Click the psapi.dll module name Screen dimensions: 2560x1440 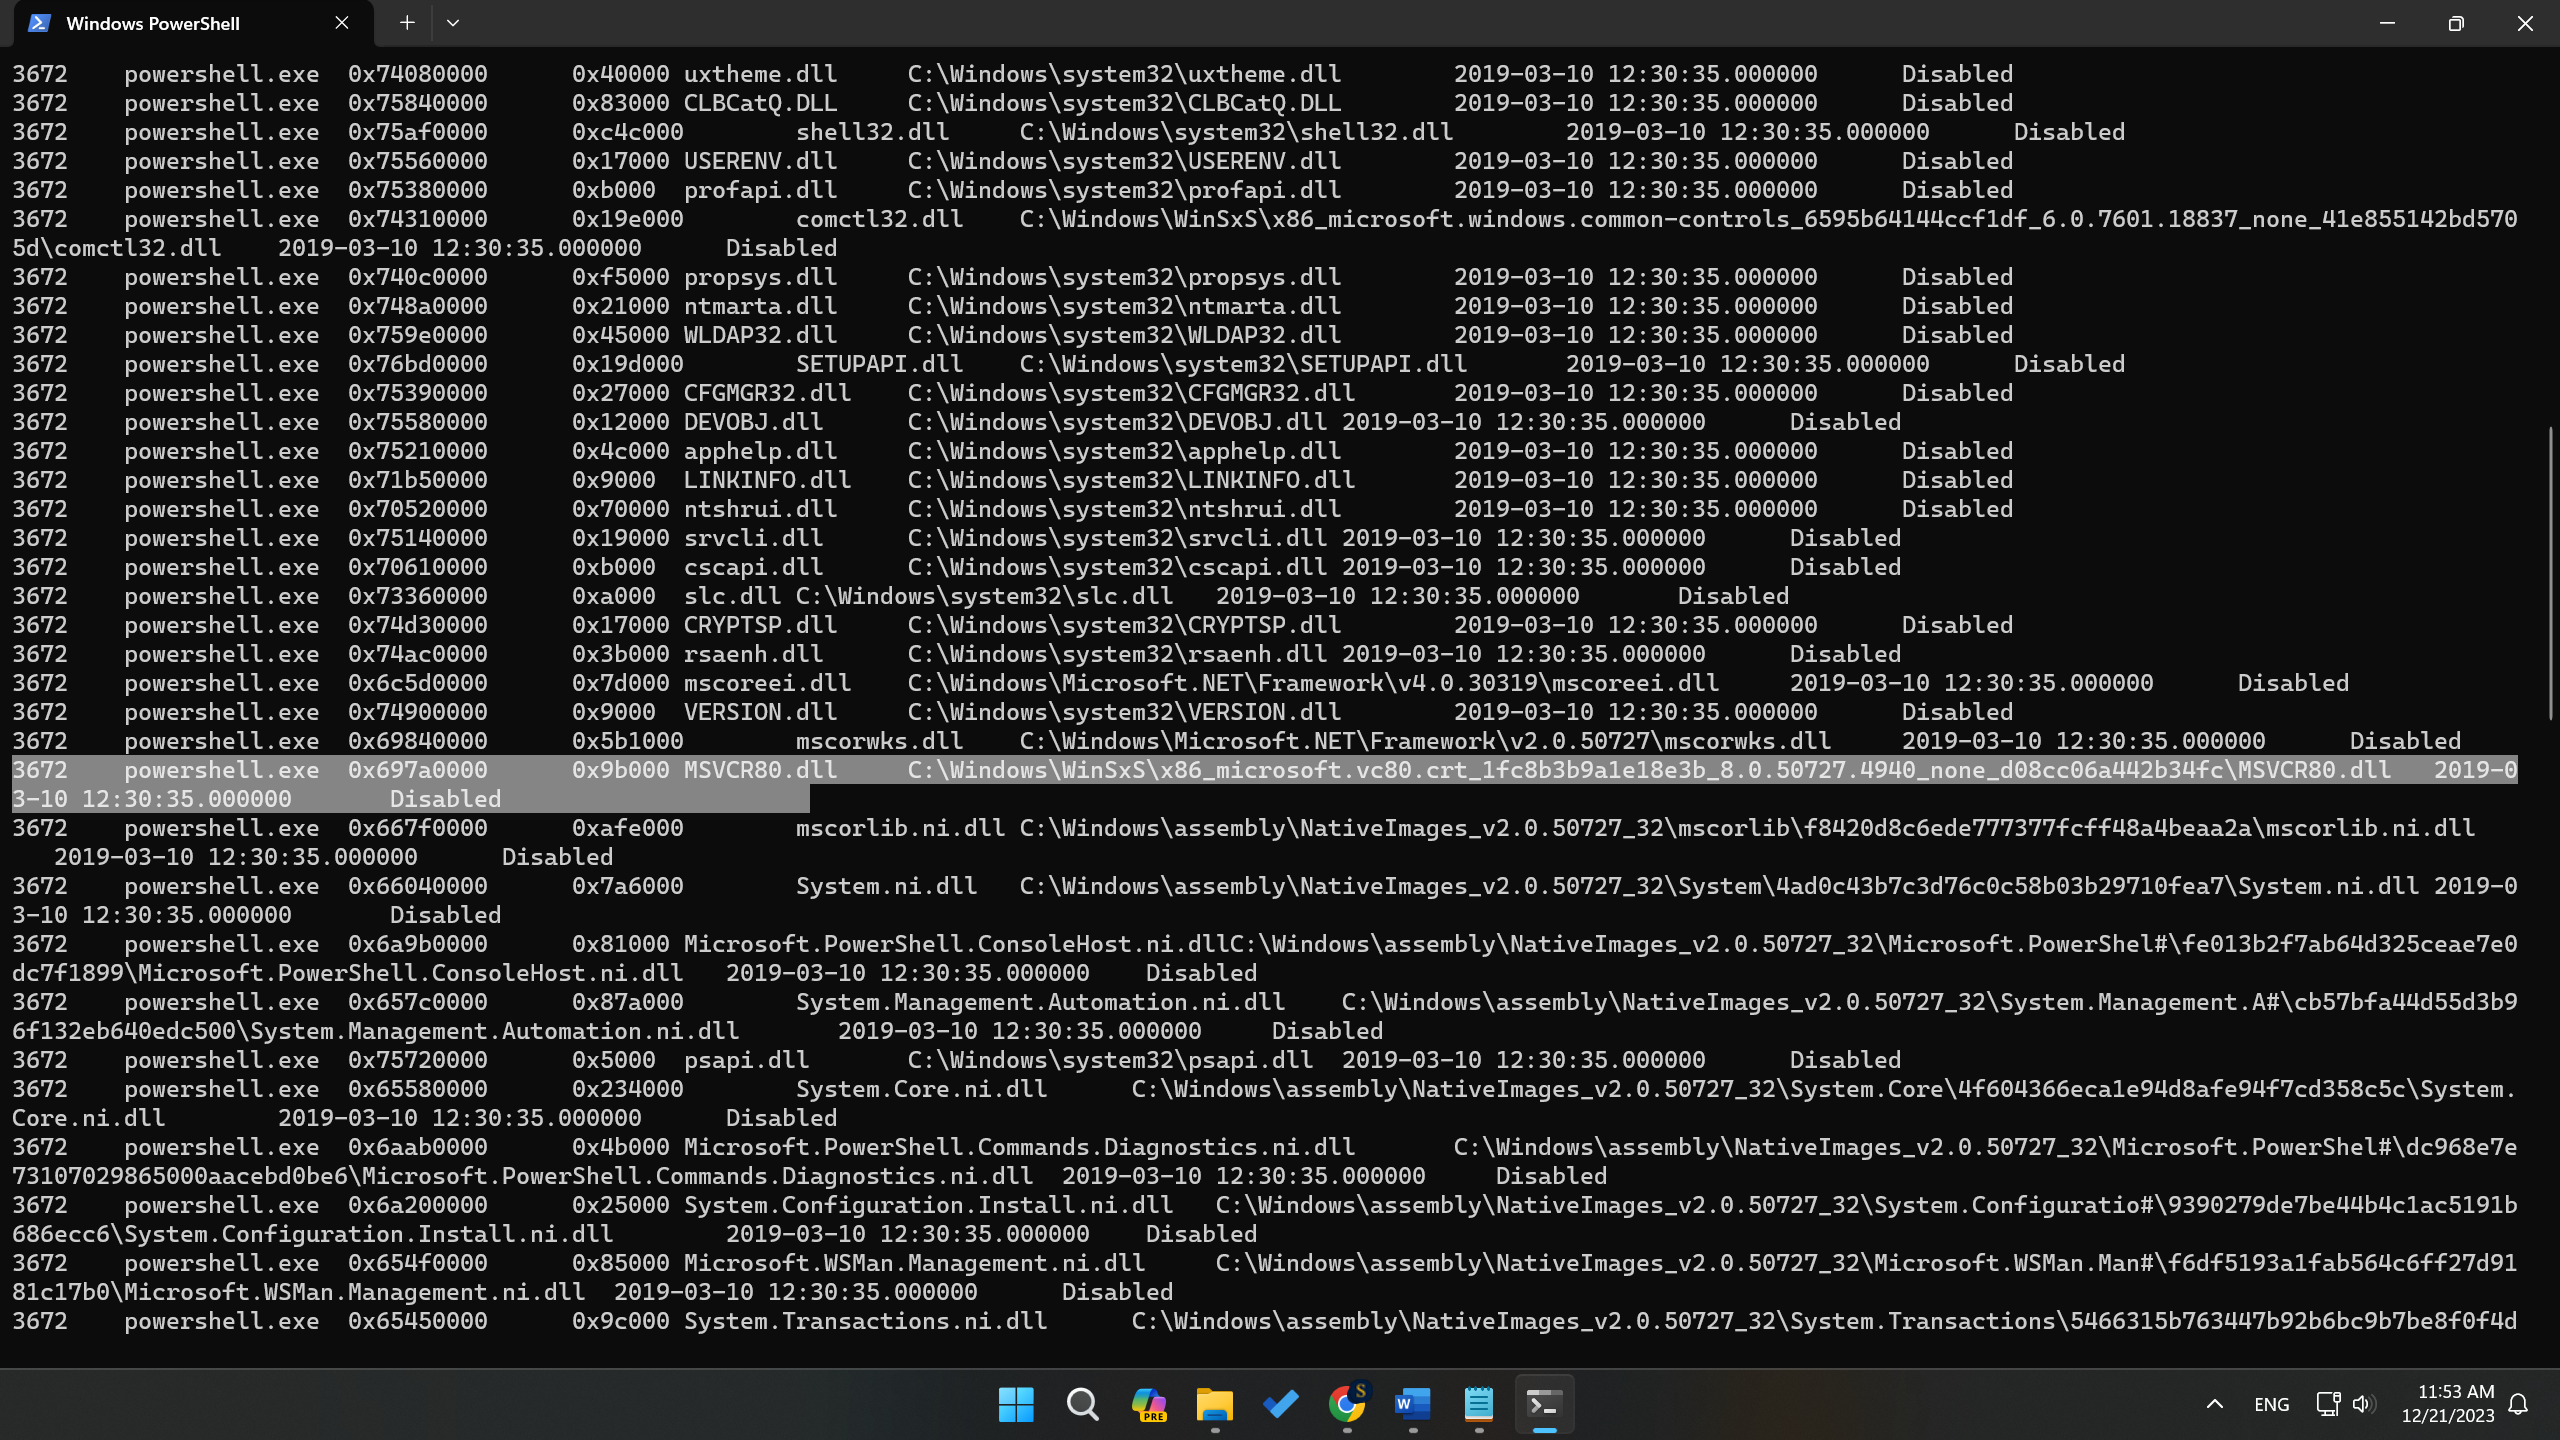tap(747, 1060)
